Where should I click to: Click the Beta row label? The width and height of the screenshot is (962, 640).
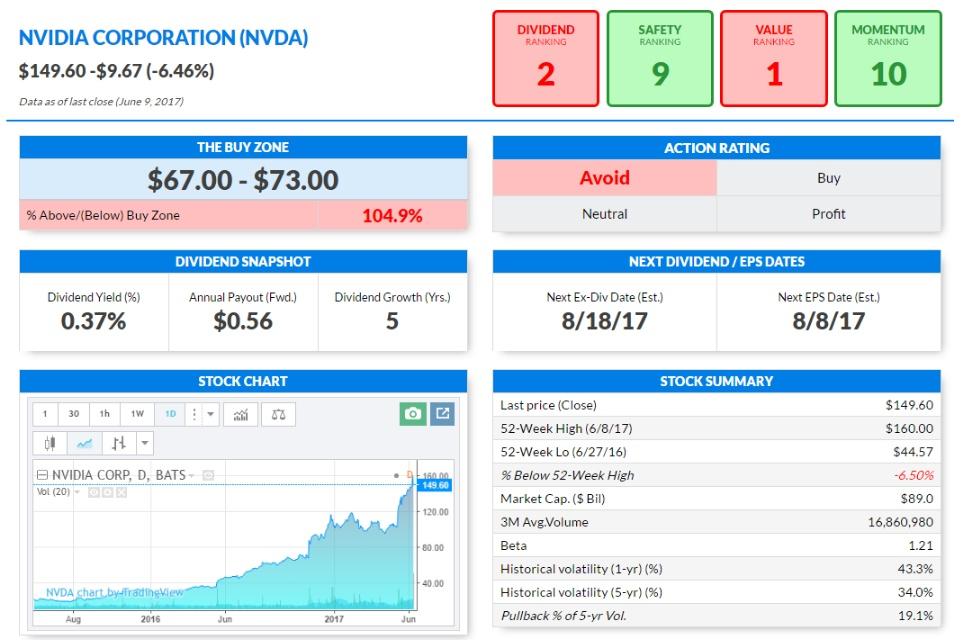pyautogui.click(x=513, y=546)
